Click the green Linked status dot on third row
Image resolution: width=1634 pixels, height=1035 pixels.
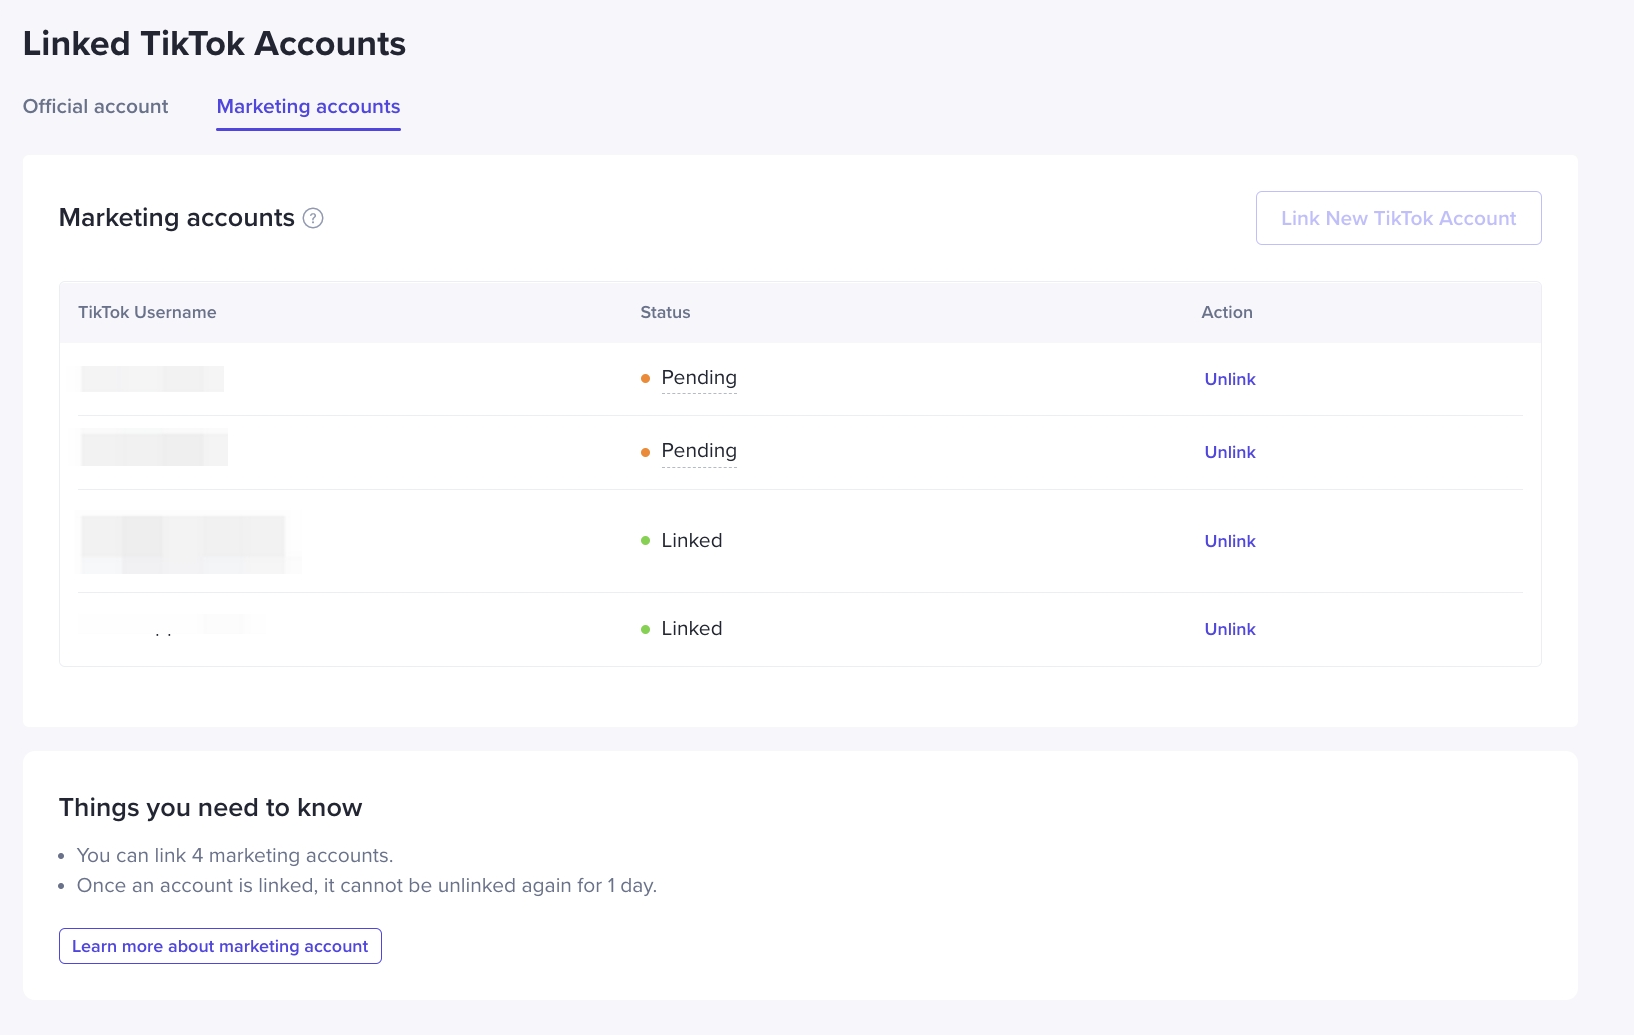click(x=646, y=541)
